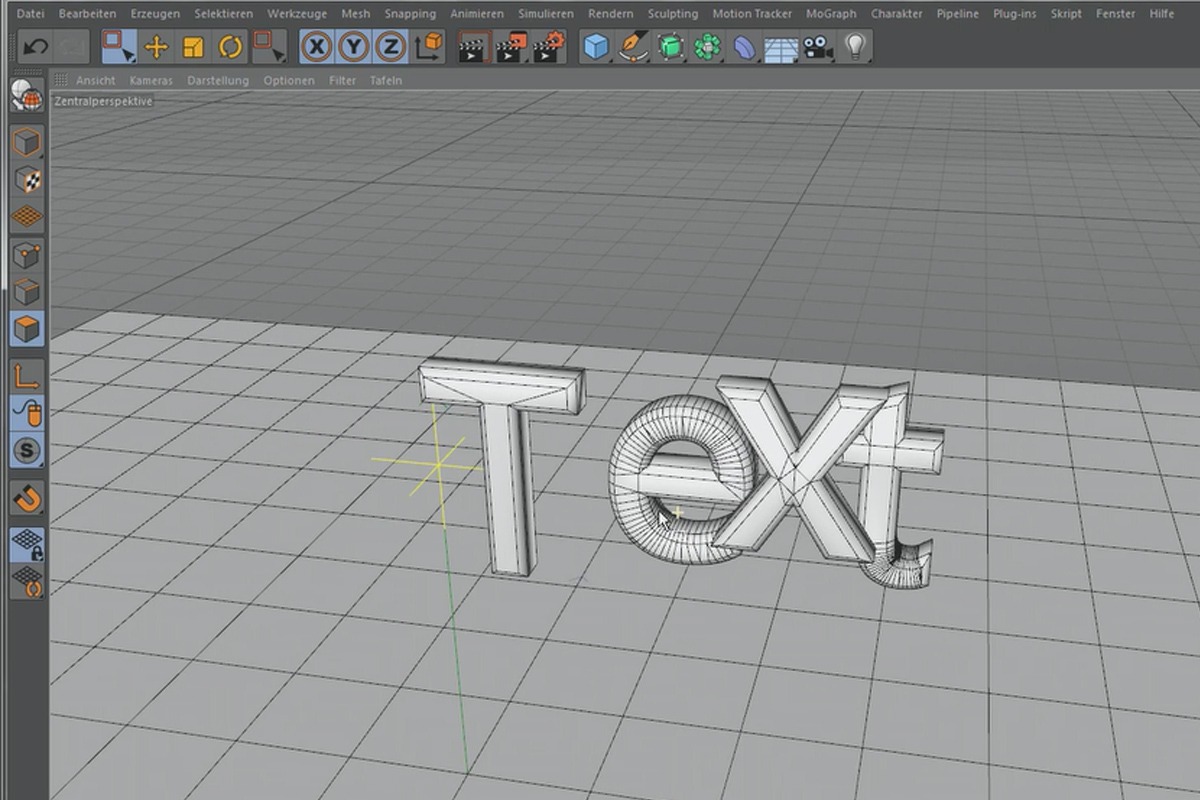Click the viewport grip handle icon
Viewport: 1200px width, 800px height.
(61, 80)
